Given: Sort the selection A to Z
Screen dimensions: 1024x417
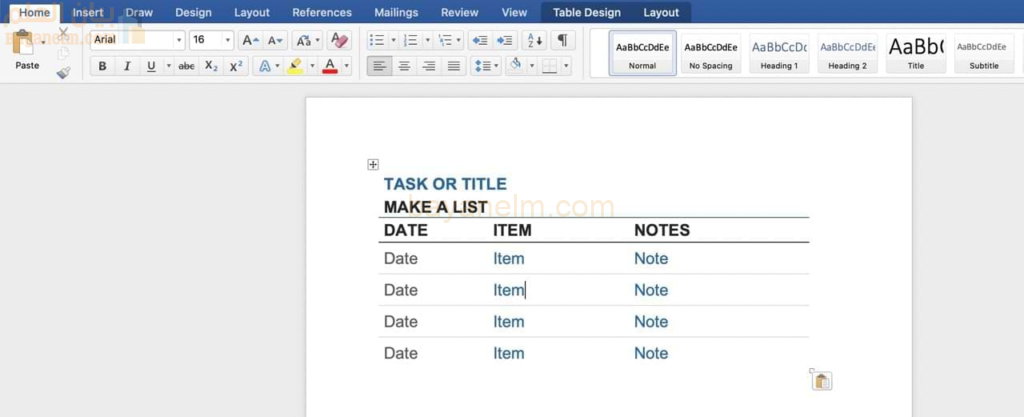Looking at the screenshot, I should click(534, 41).
